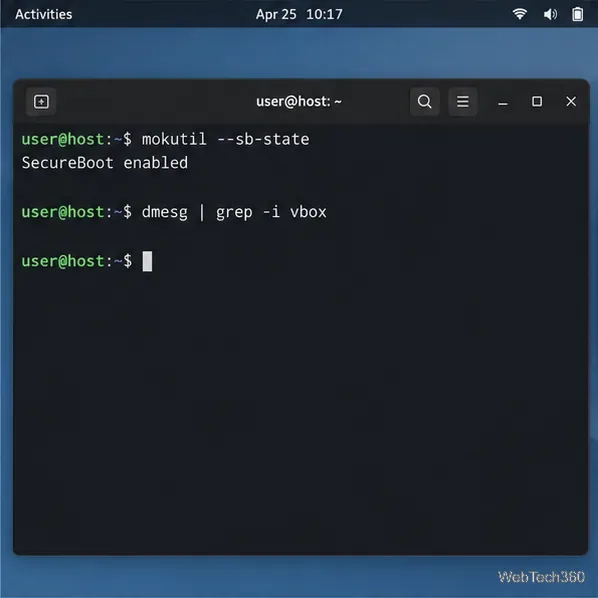
Task: Open a new terminal tab
Action: [41, 101]
